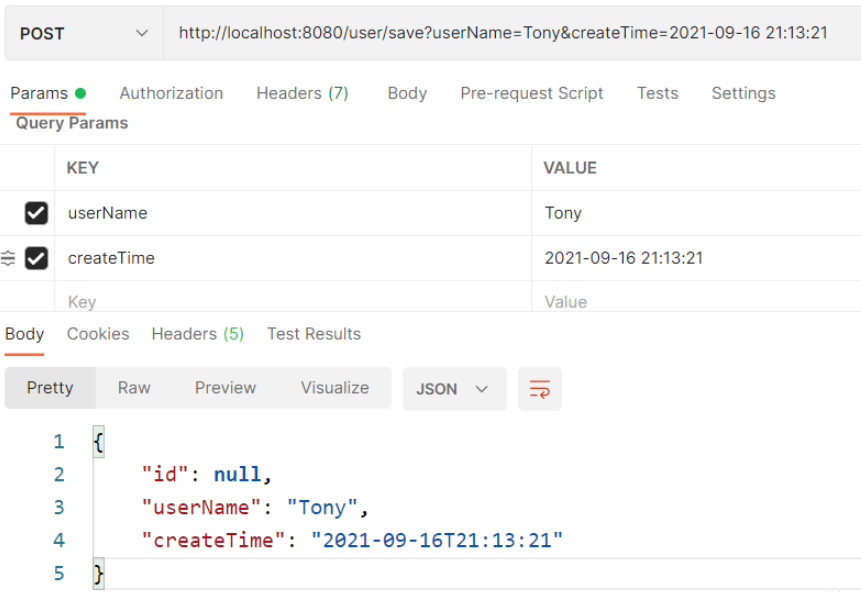The image size is (861, 592).
Task: Open the request Settings tab
Action: (742, 93)
